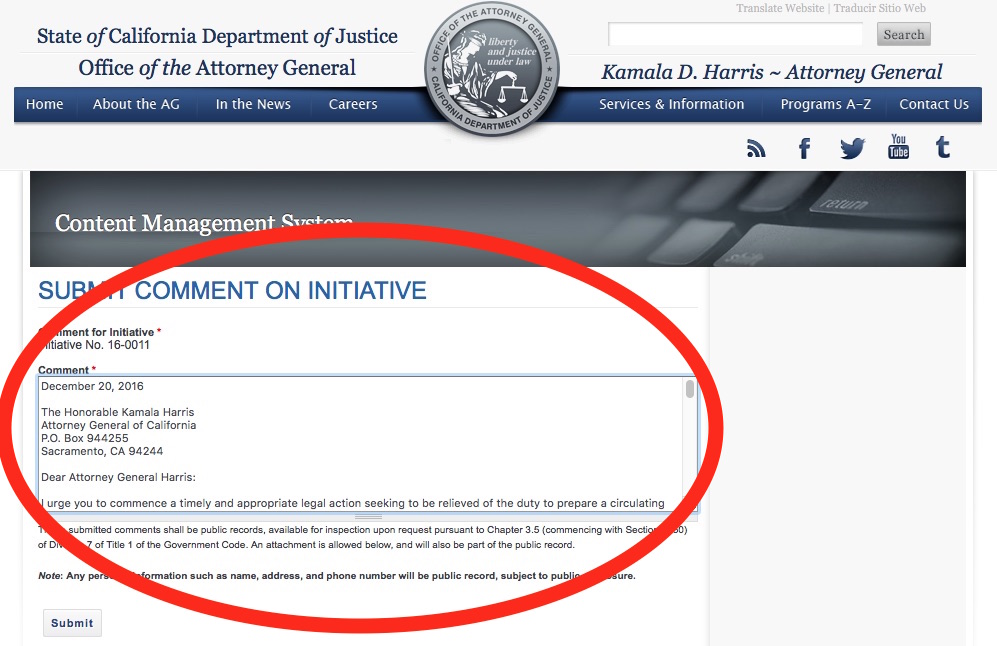Open the RSS feed icon
The width and height of the screenshot is (997, 646).
tap(756, 148)
